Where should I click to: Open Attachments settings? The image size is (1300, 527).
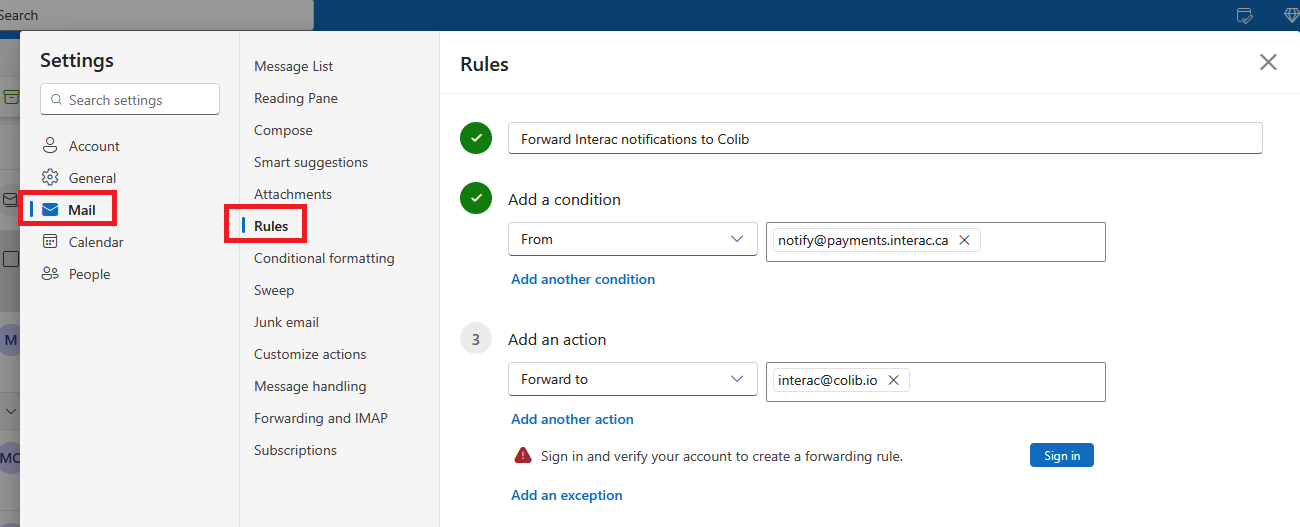[x=293, y=194]
